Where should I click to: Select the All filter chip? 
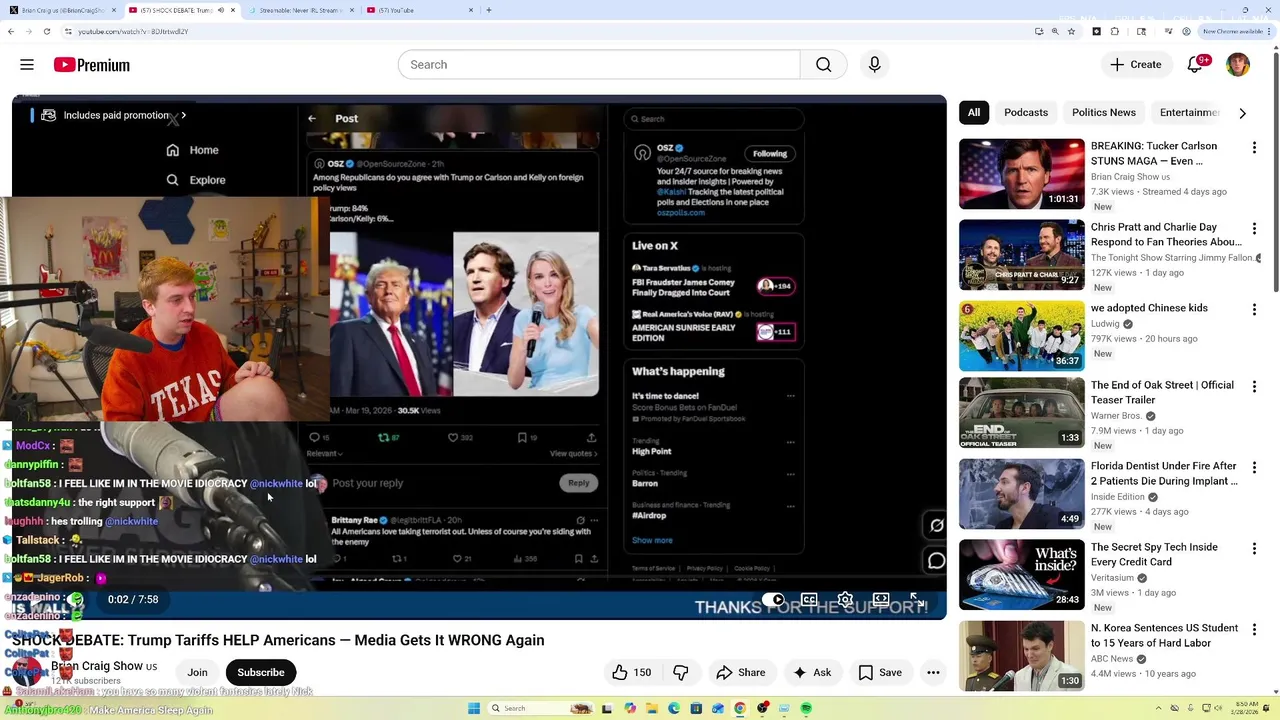coord(974,113)
